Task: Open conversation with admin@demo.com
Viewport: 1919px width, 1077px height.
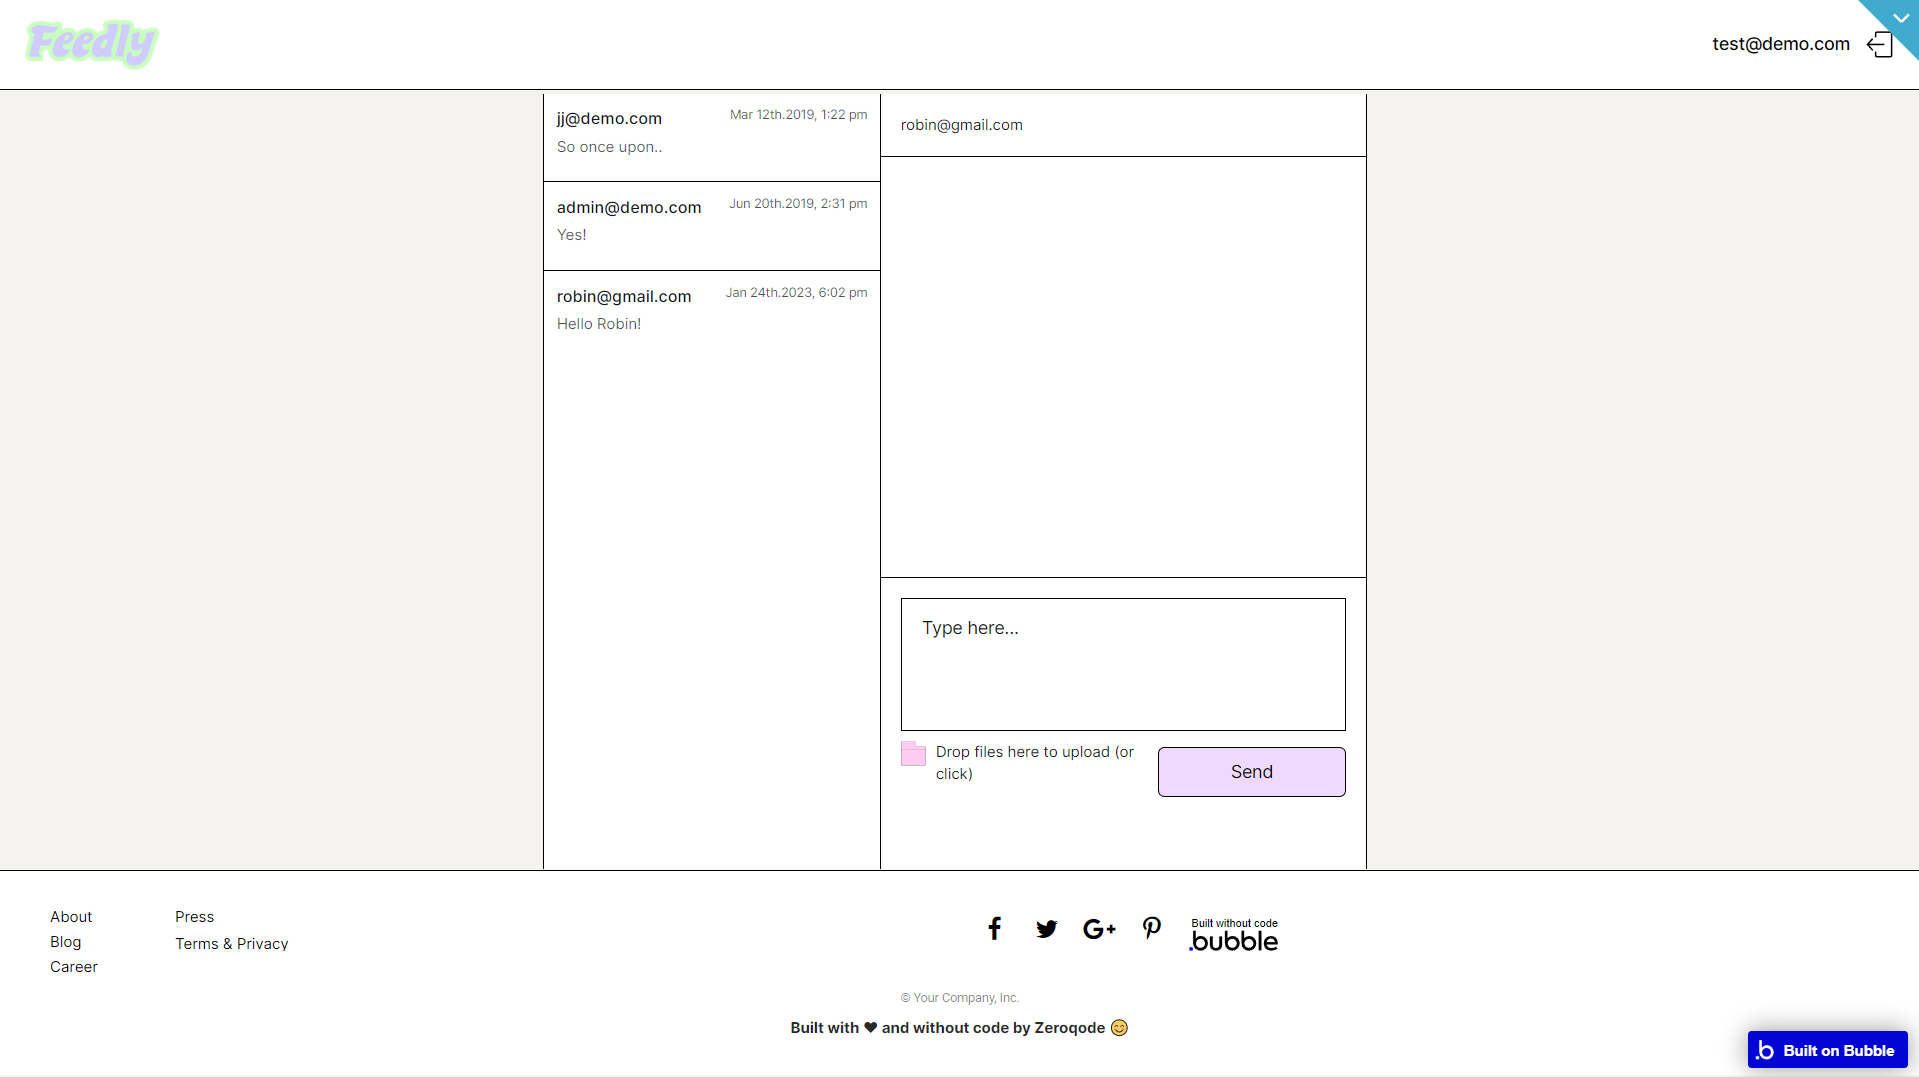Action: pos(712,226)
